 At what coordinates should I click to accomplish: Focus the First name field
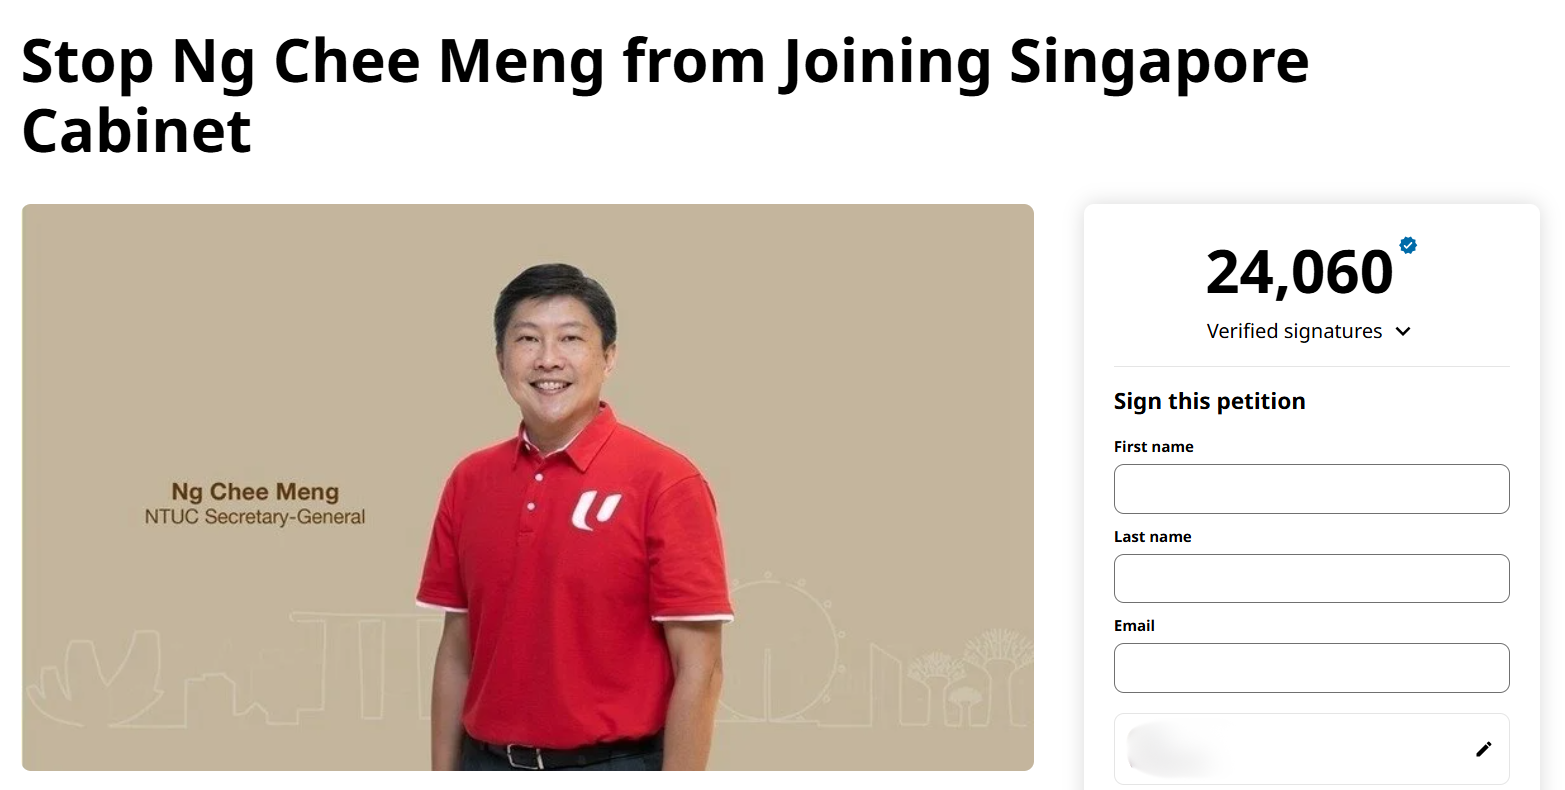point(1311,489)
